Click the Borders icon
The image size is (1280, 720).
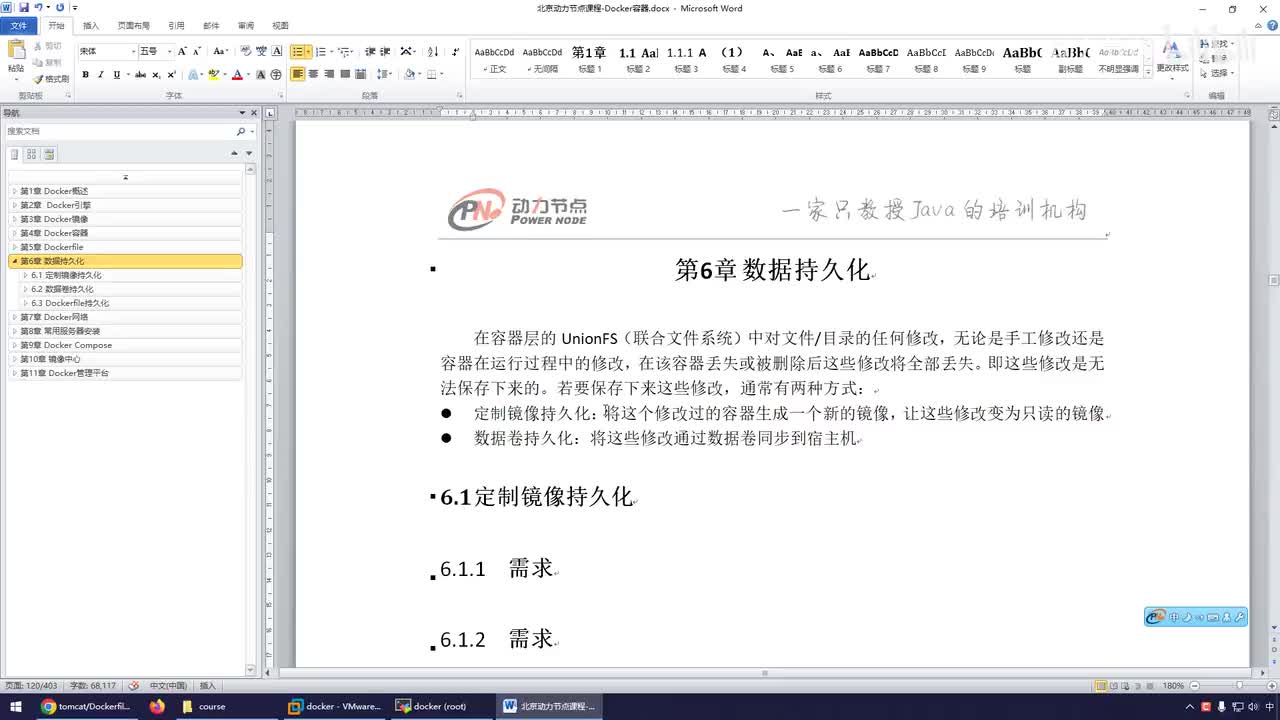click(x=432, y=74)
